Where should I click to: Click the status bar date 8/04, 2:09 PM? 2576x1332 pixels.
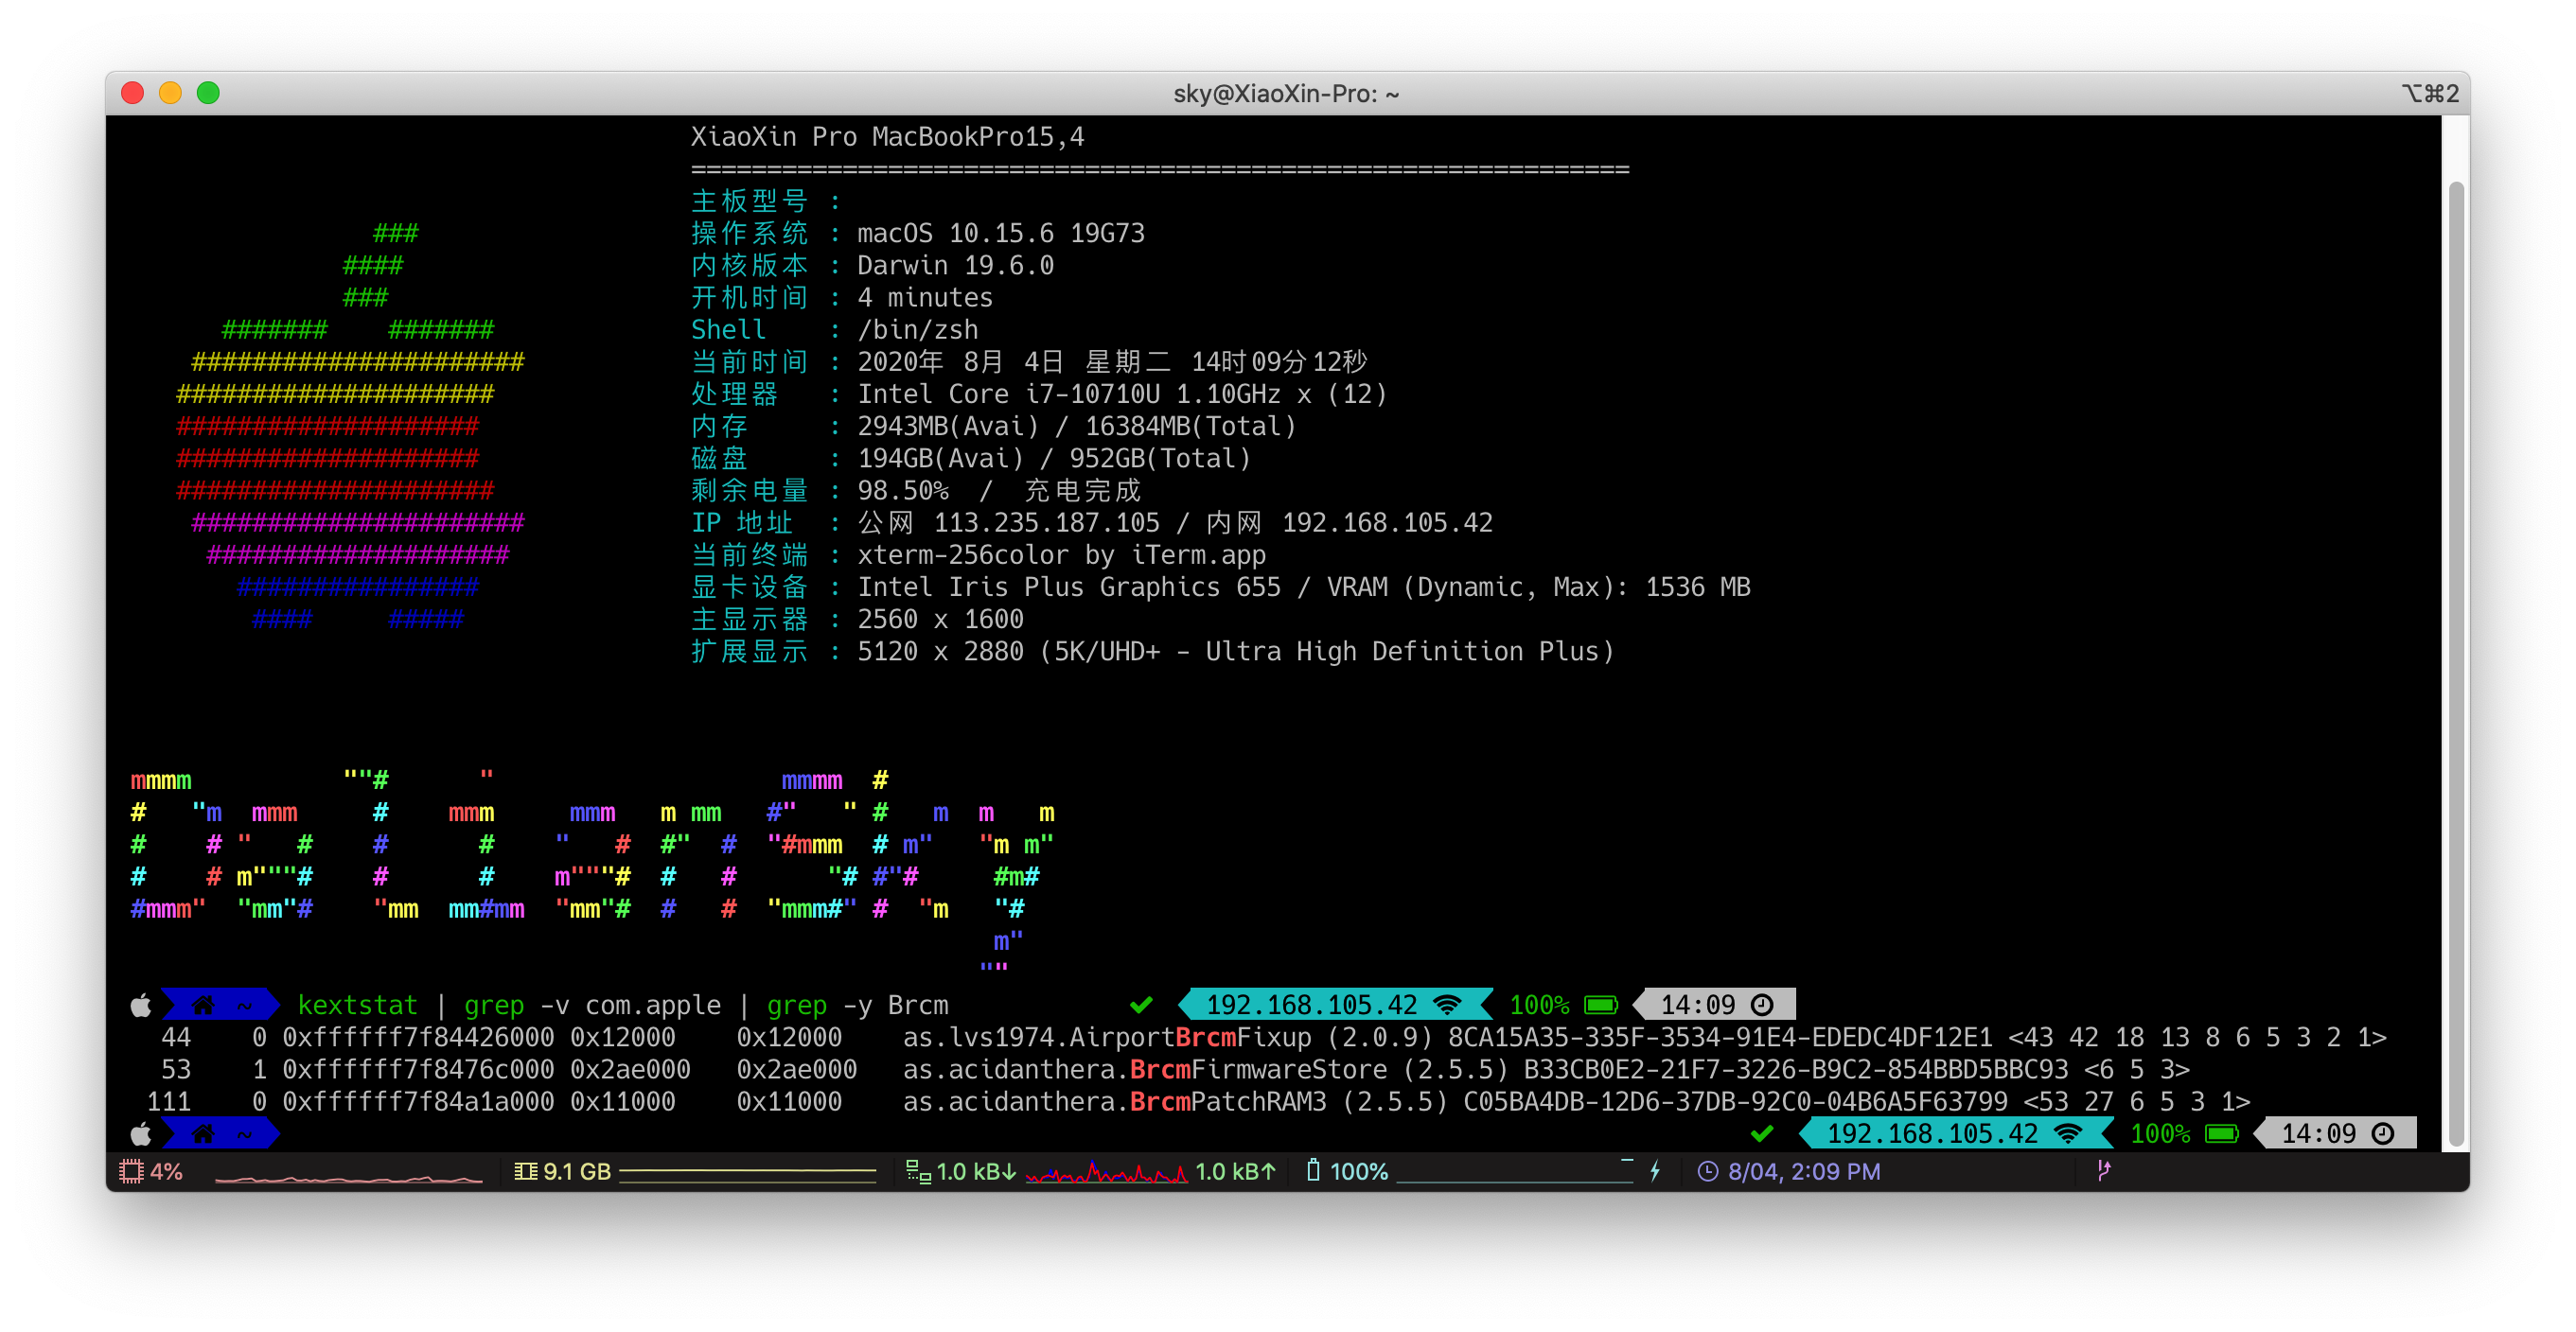1804,1171
